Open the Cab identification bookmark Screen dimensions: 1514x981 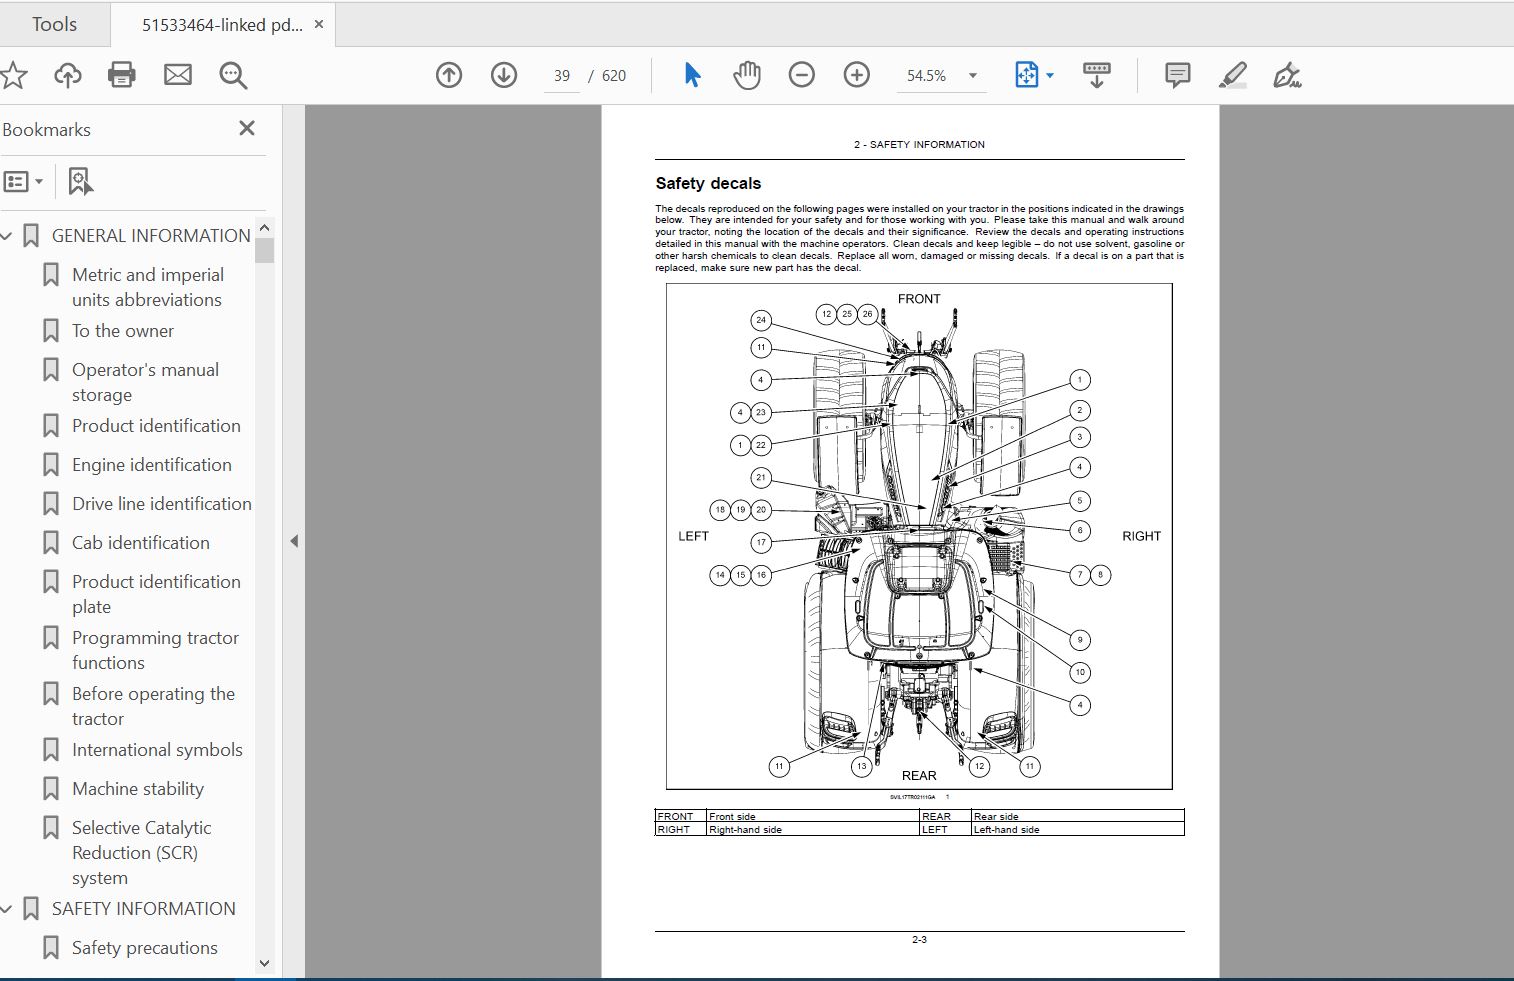[141, 543]
